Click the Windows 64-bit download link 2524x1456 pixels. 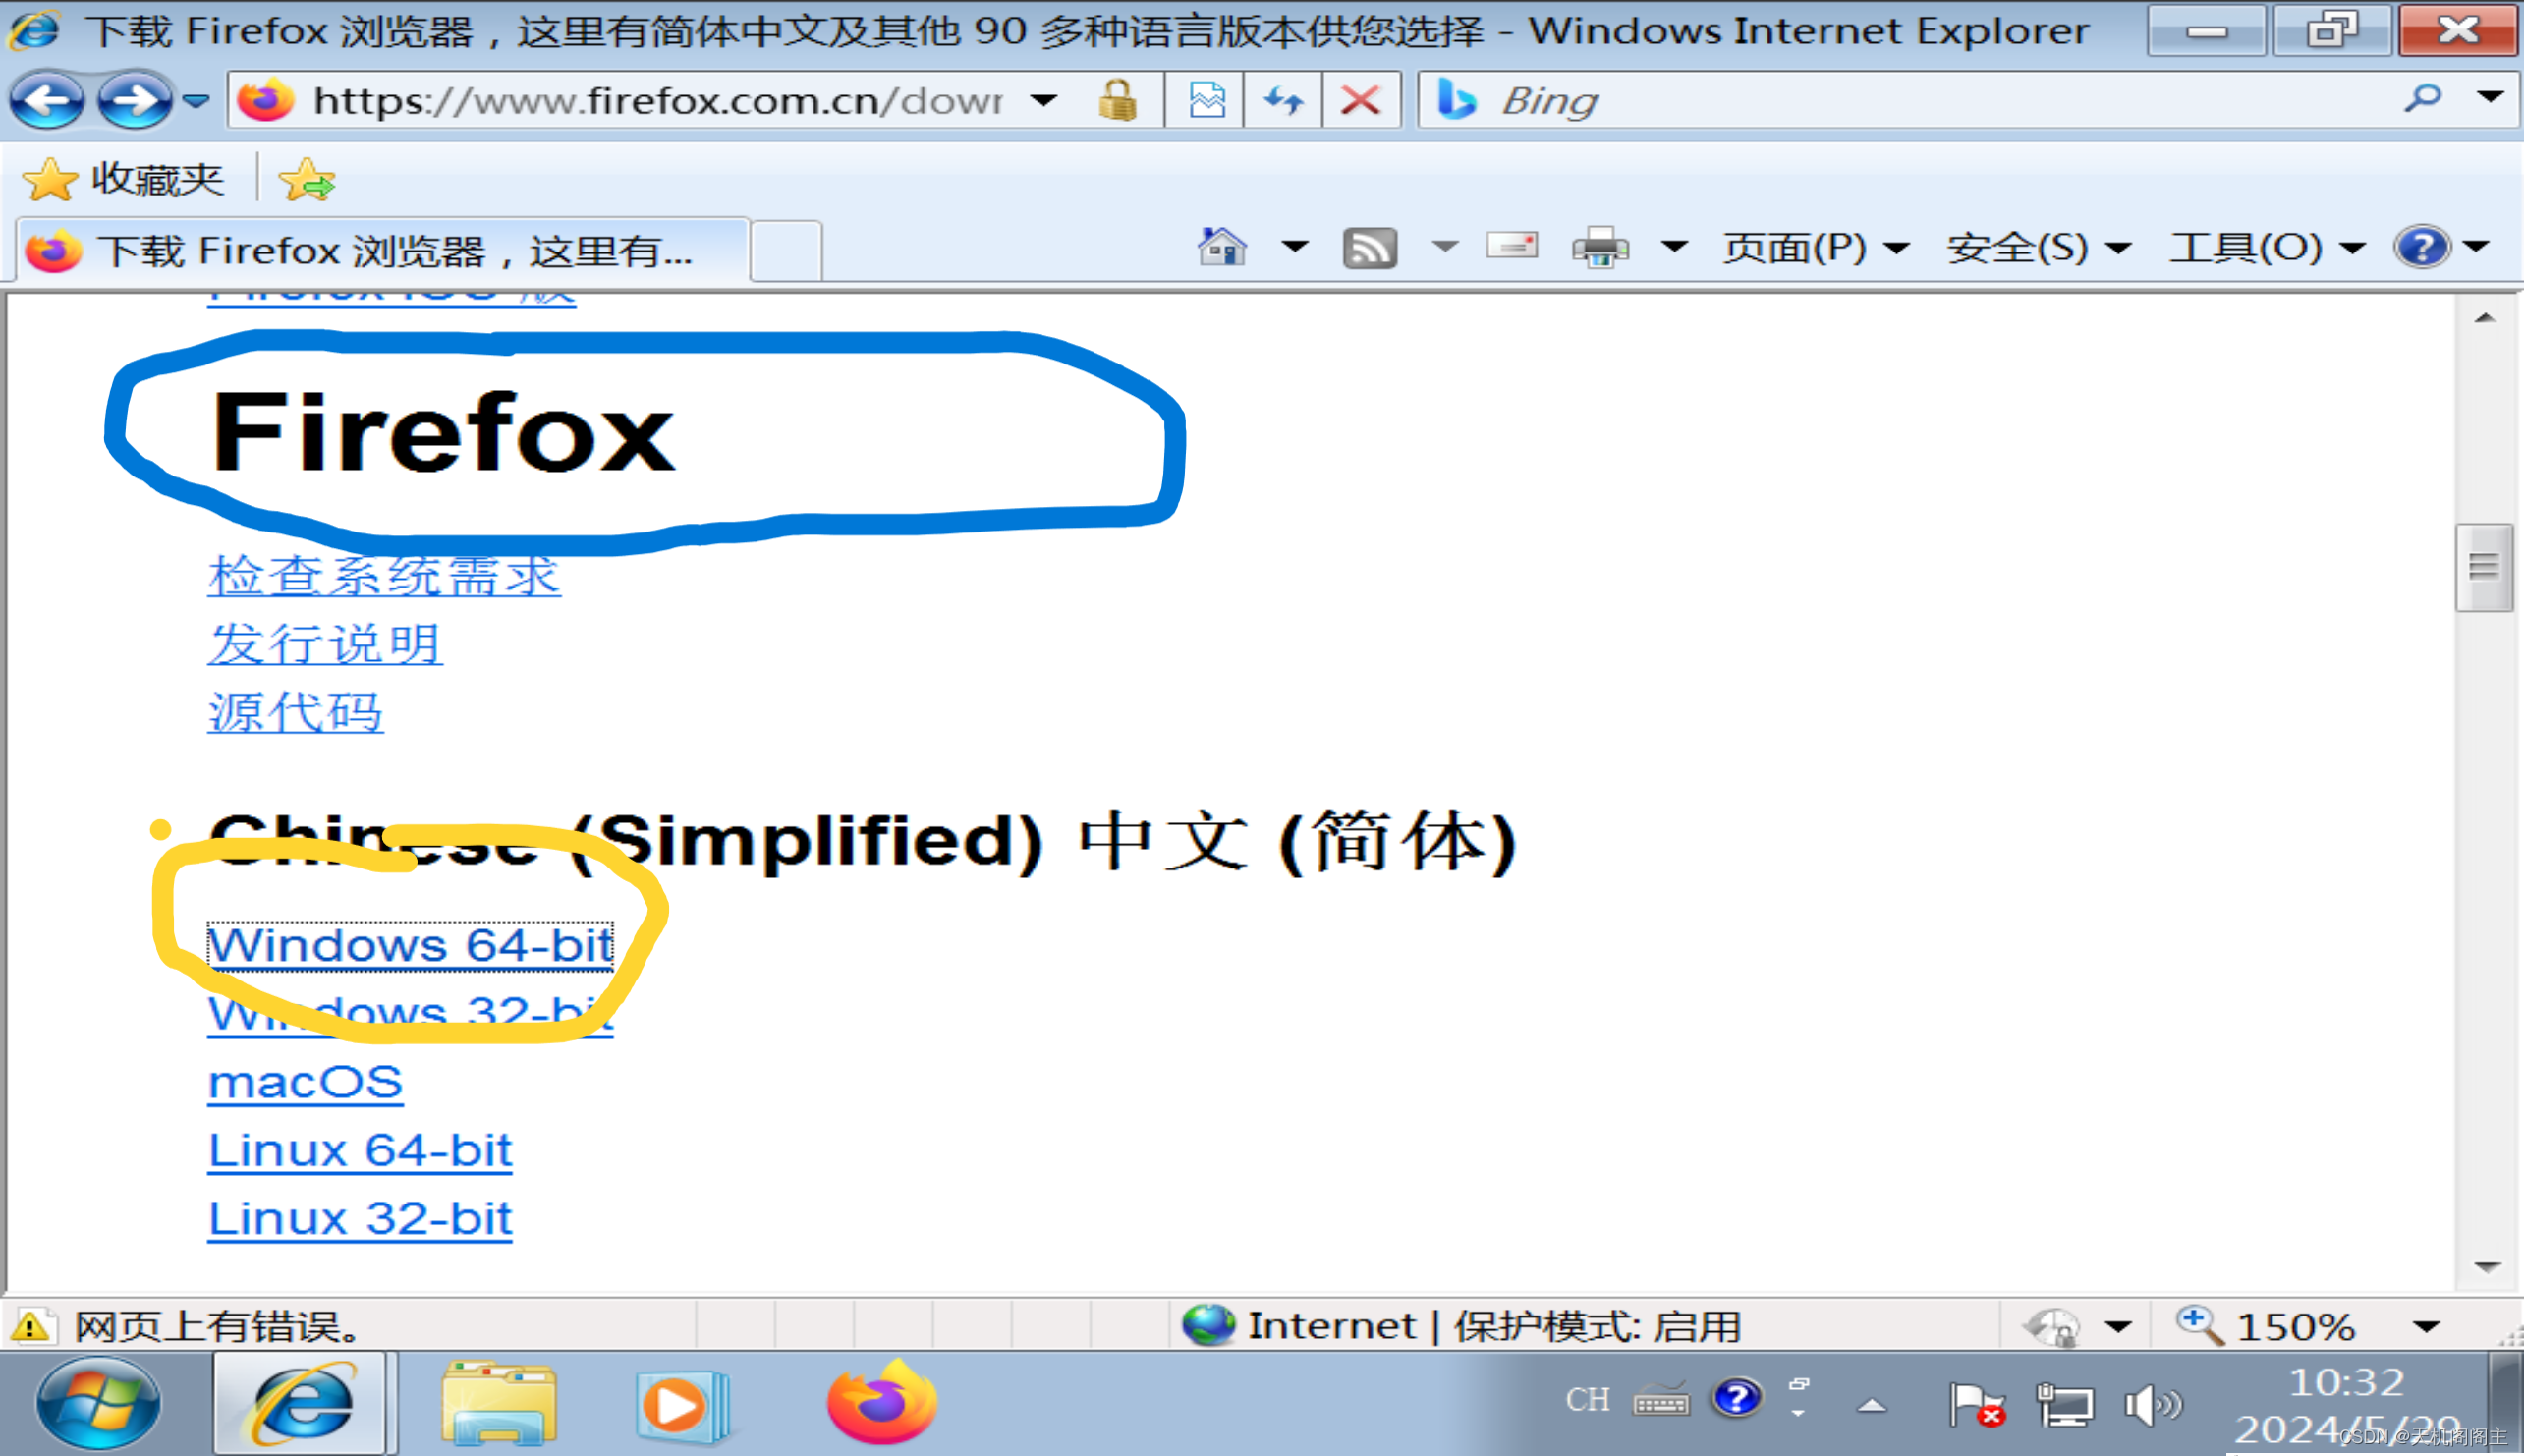[x=409, y=945]
